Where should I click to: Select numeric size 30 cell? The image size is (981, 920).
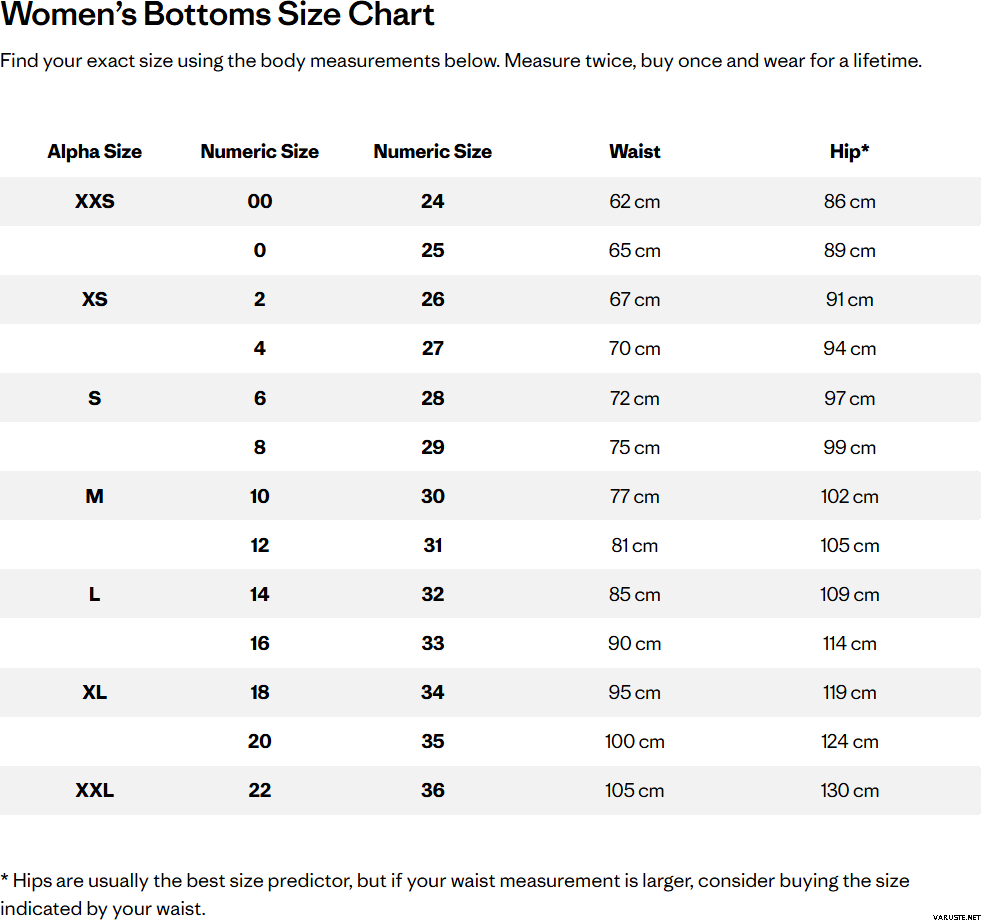pos(432,496)
